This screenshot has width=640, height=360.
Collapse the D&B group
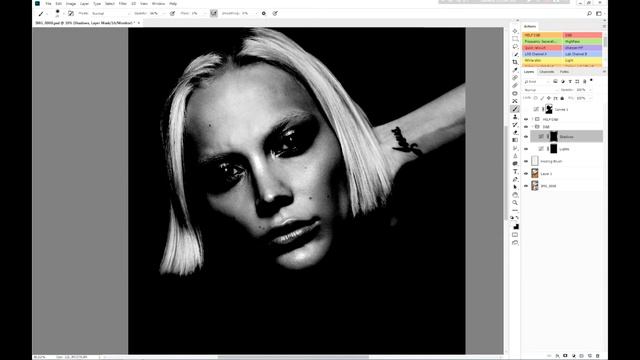533,127
